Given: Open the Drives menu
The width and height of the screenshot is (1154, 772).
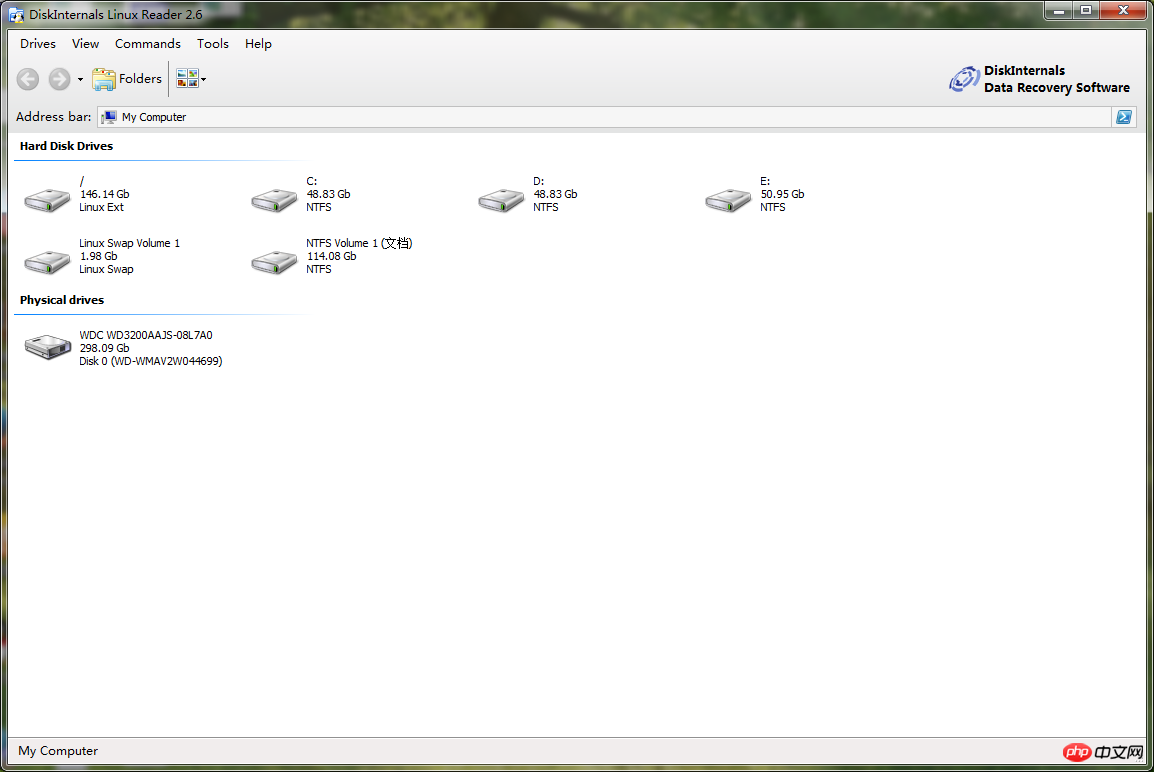Looking at the screenshot, I should pyautogui.click(x=38, y=43).
